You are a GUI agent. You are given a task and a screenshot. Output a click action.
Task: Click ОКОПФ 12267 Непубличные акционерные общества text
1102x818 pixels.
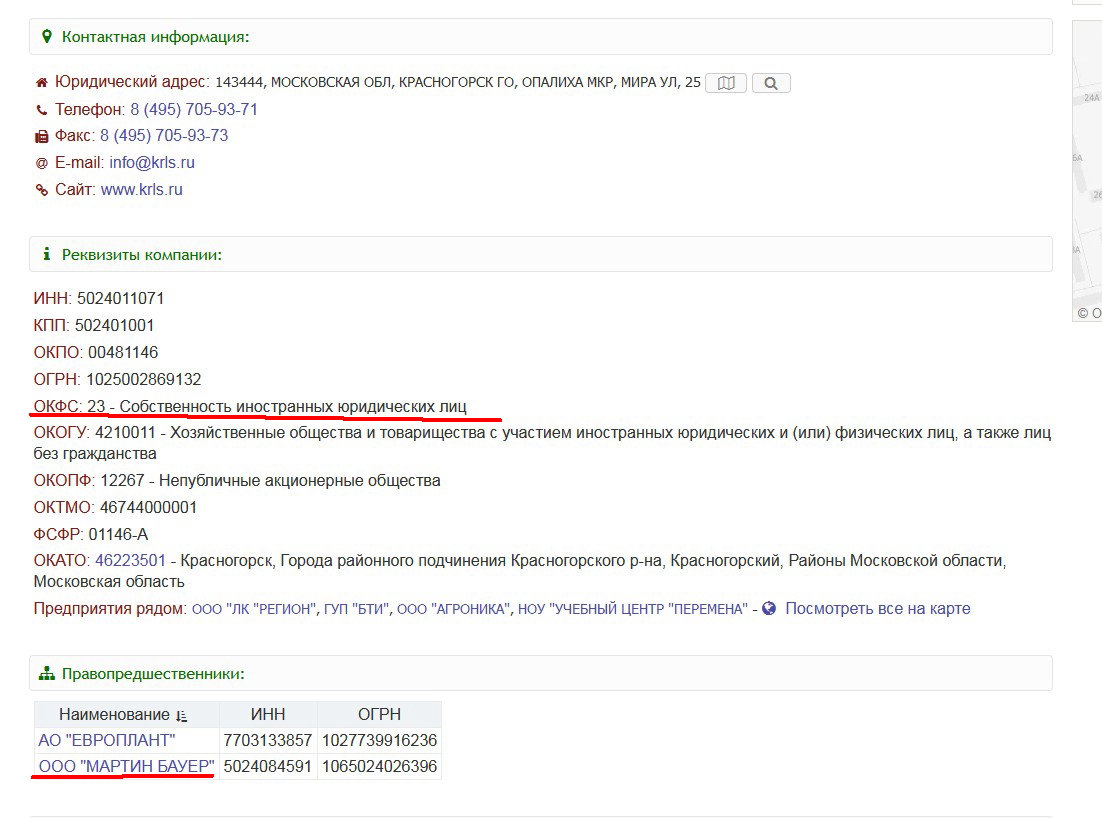tap(237, 481)
